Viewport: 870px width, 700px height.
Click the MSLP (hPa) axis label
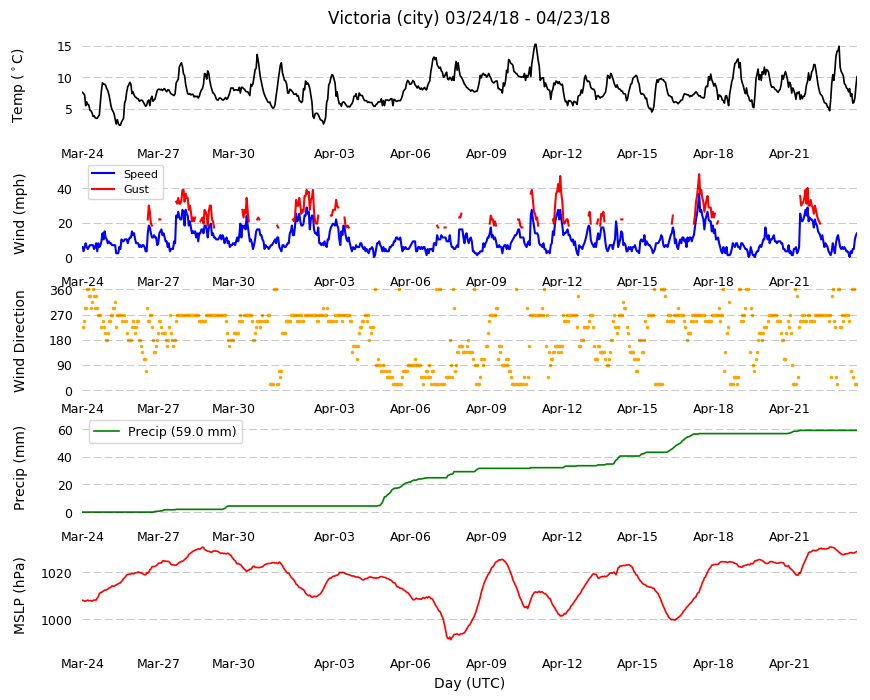(19, 596)
